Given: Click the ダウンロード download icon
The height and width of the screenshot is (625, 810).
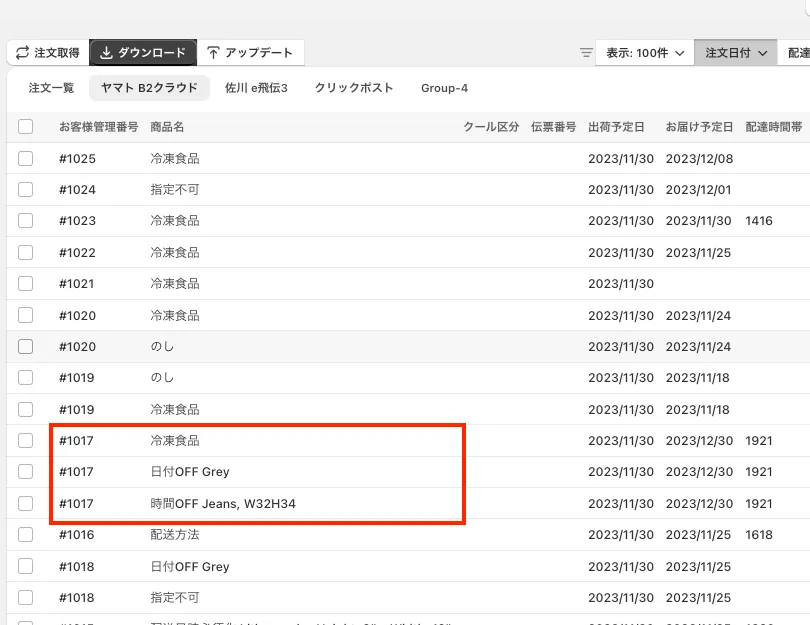Looking at the screenshot, I should (106, 53).
